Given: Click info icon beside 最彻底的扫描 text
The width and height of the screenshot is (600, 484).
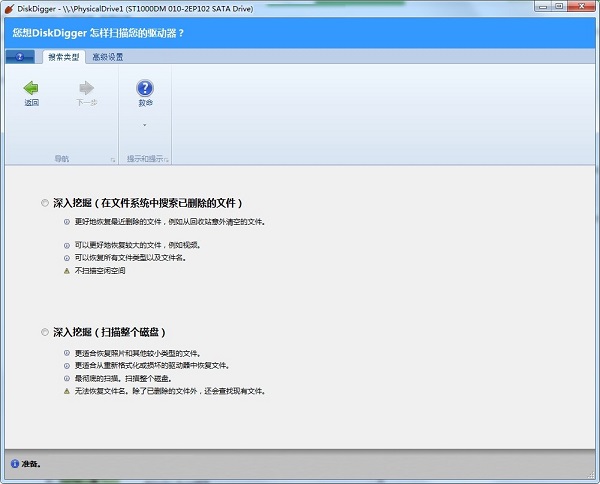Looking at the screenshot, I should tap(67, 378).
